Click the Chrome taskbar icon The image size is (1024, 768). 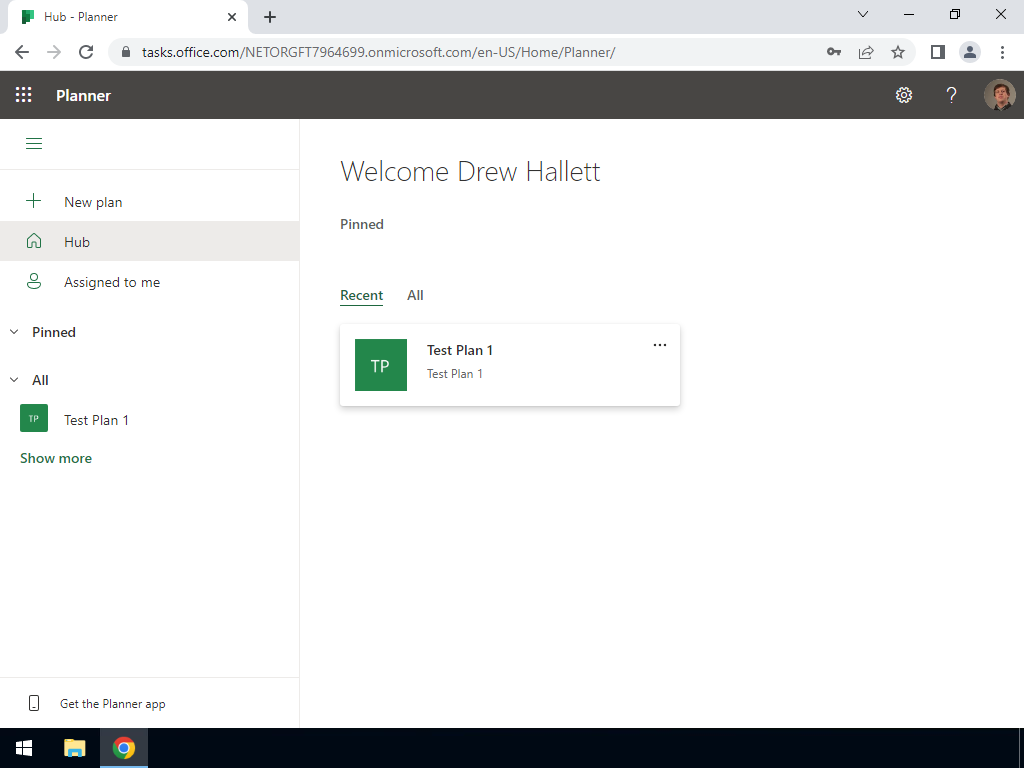point(123,748)
